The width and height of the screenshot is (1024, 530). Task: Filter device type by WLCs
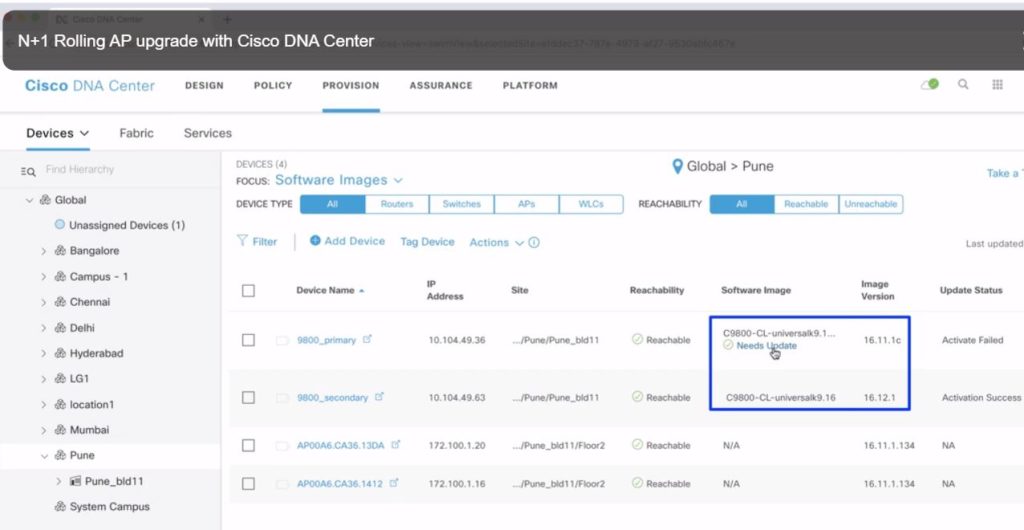click(590, 204)
